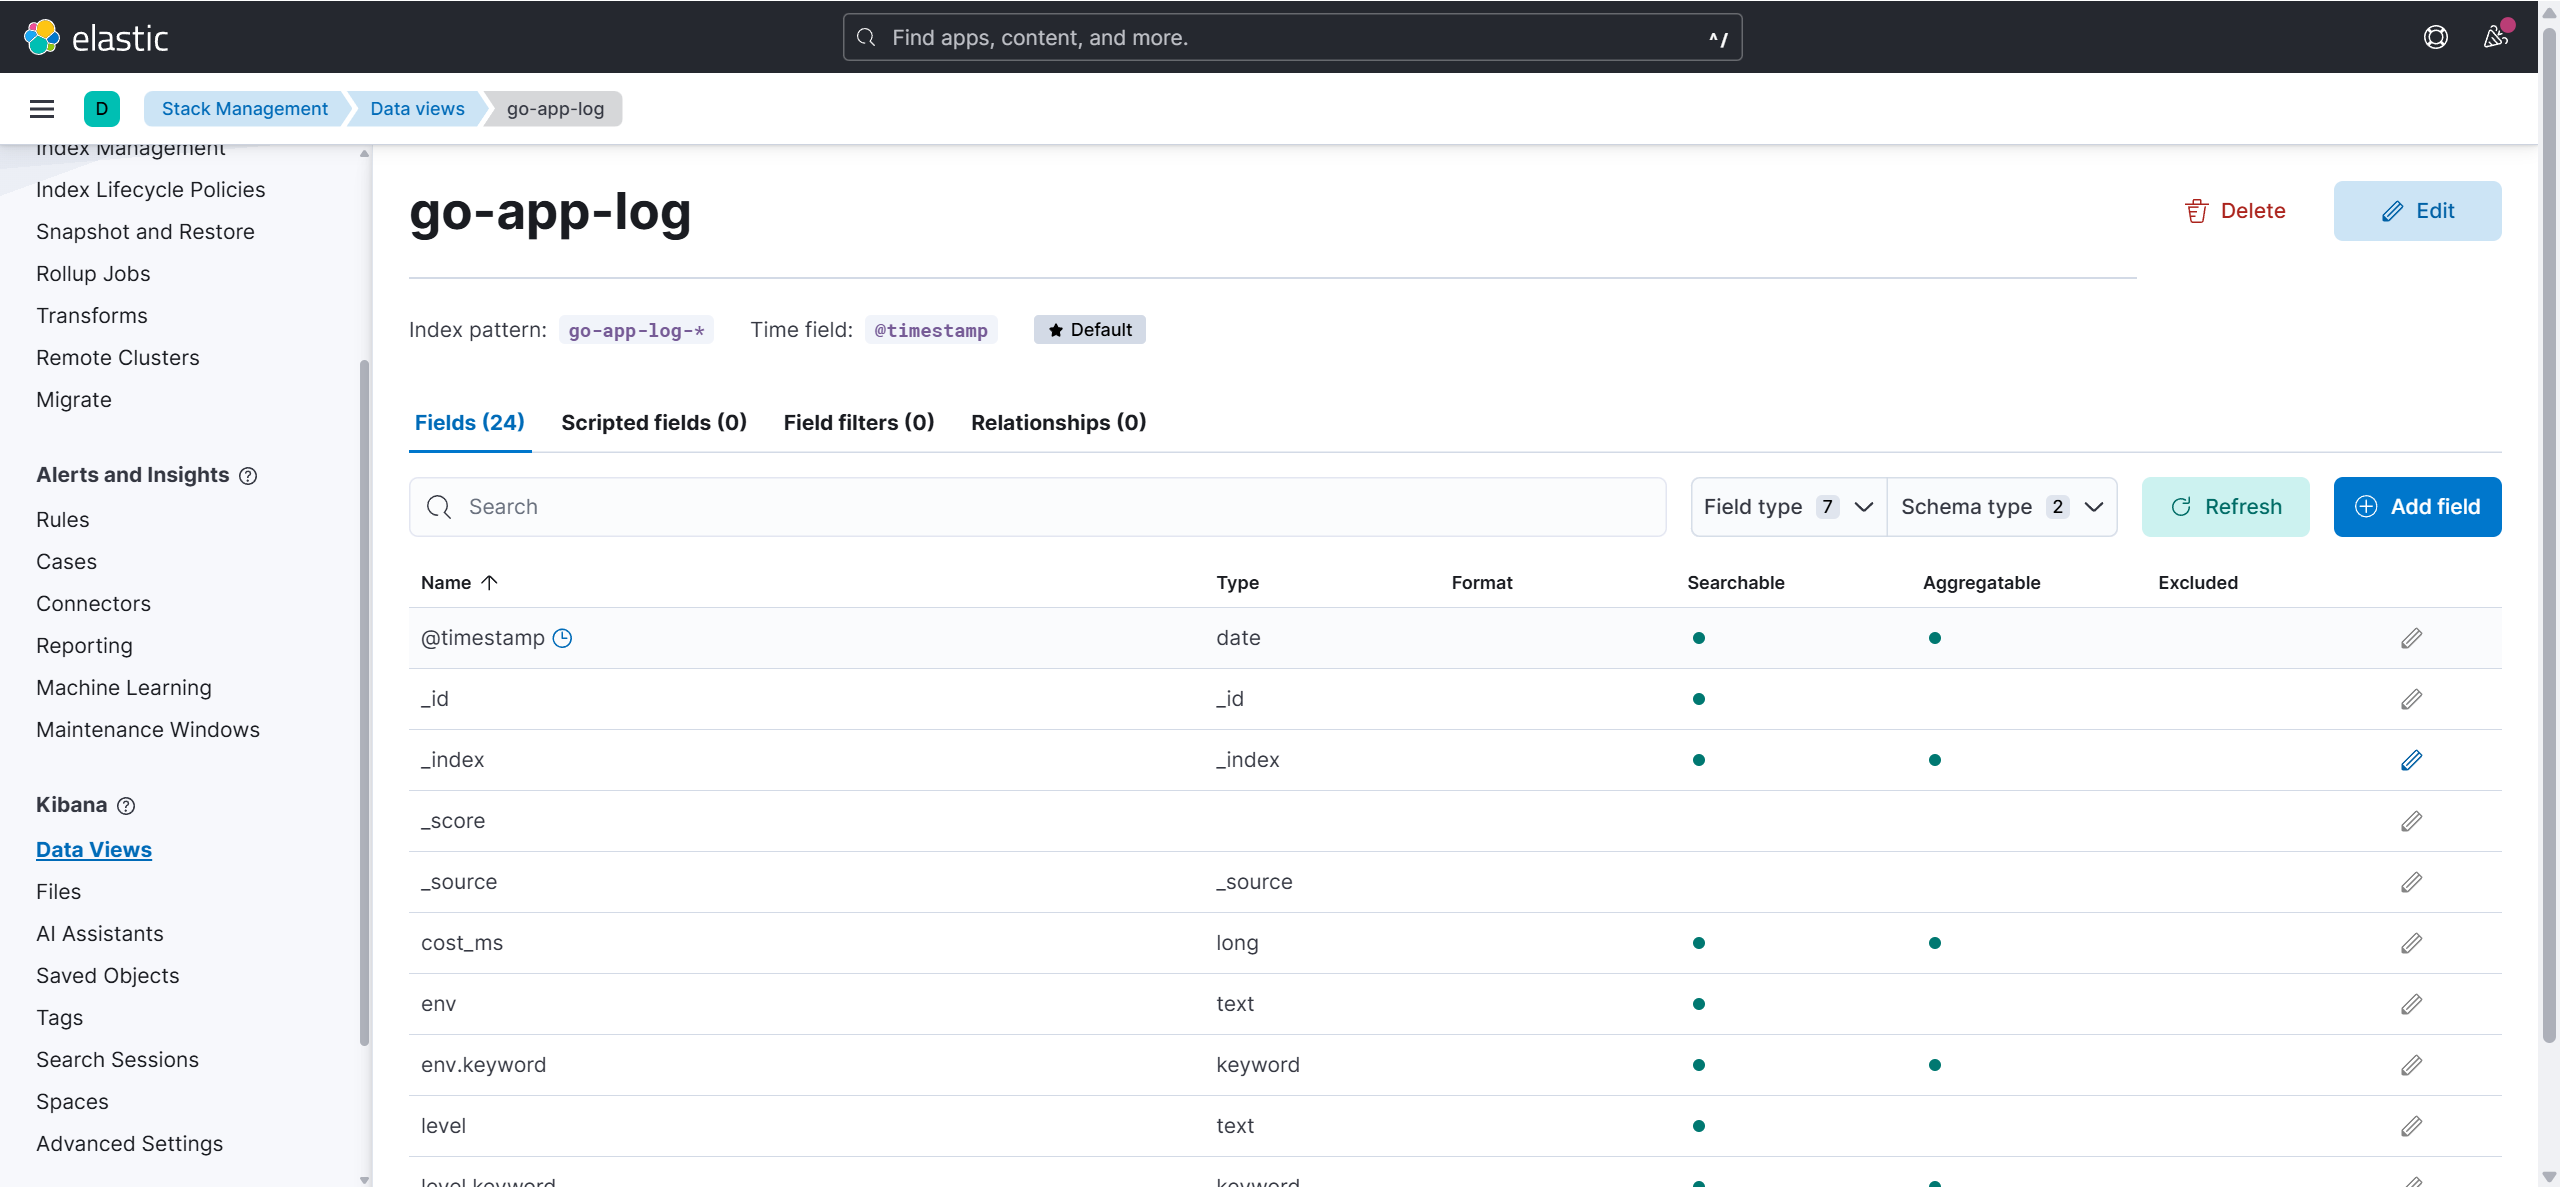Edit the env.keyword field
Screen dimensions: 2560x1187
[2411, 1065]
